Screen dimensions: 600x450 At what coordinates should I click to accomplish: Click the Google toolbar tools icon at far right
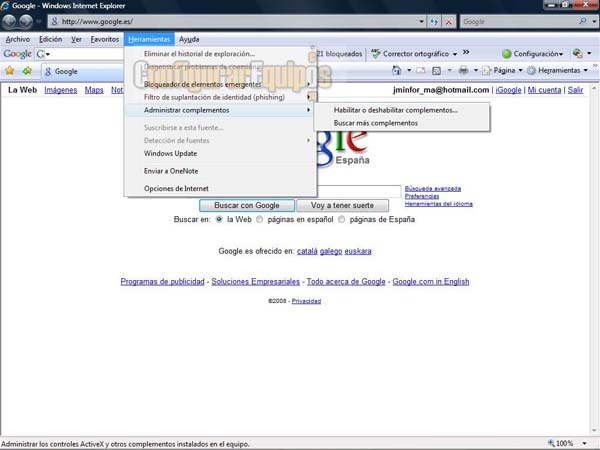(577, 54)
